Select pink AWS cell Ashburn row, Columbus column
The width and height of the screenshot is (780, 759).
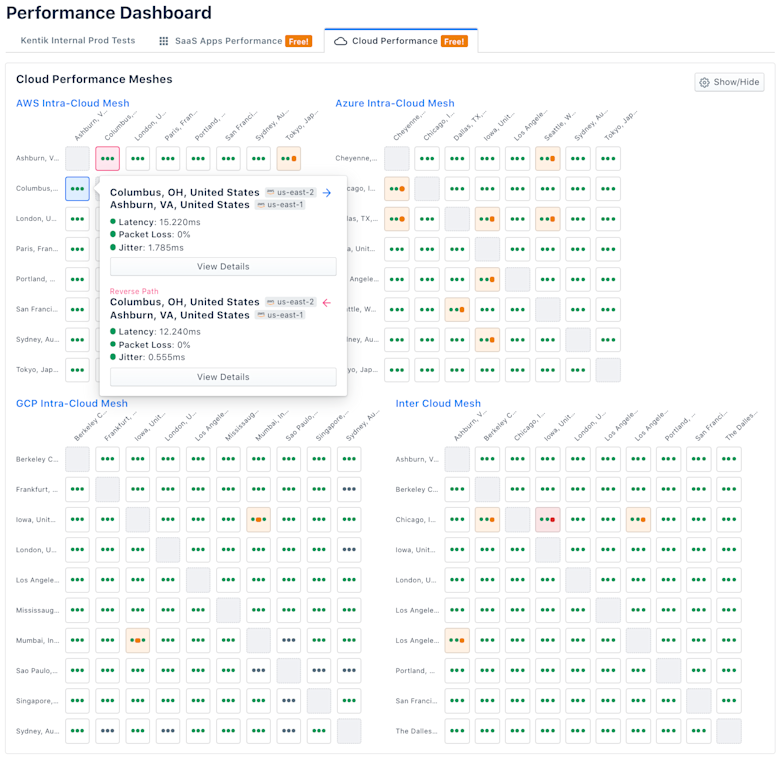[x=107, y=159]
